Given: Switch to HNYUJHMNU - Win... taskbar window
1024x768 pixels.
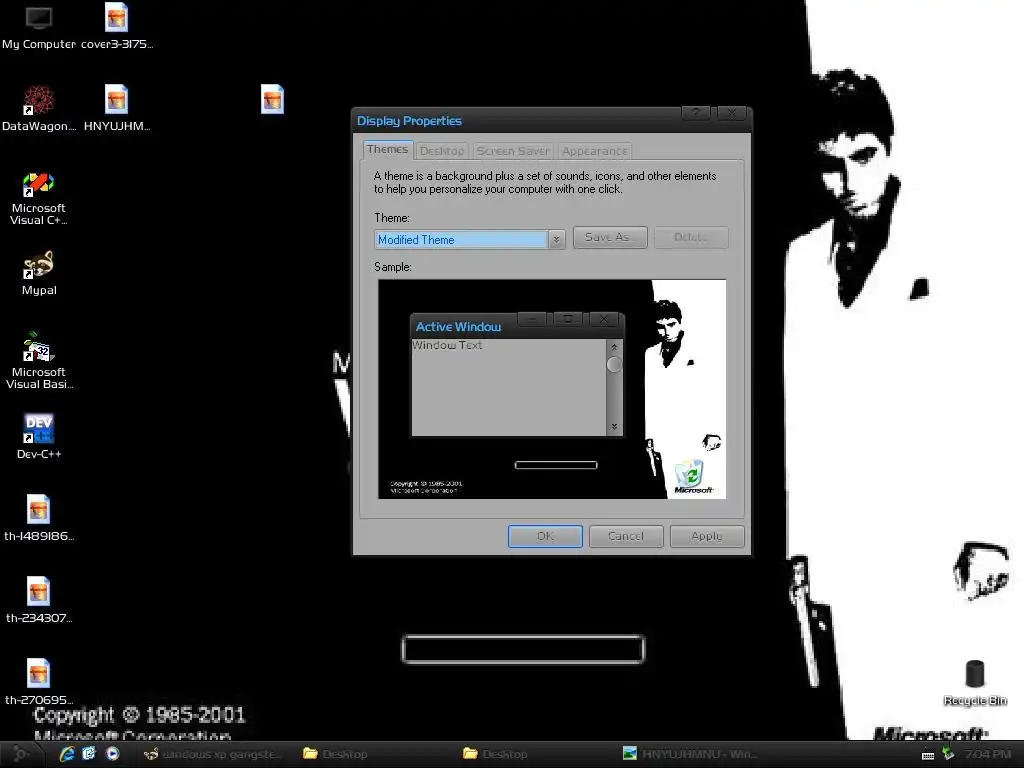Looking at the screenshot, I should [x=690, y=754].
